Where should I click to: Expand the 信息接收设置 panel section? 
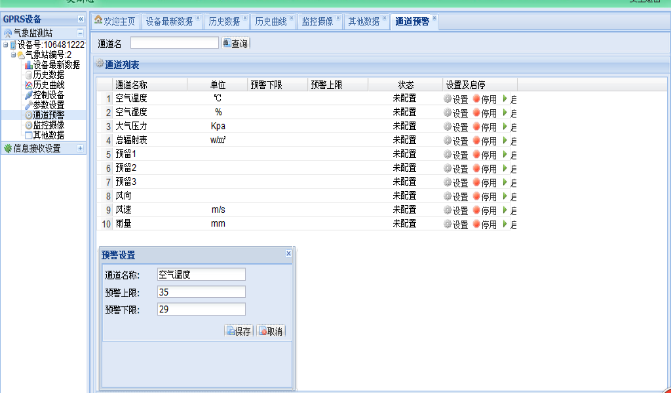(80, 148)
